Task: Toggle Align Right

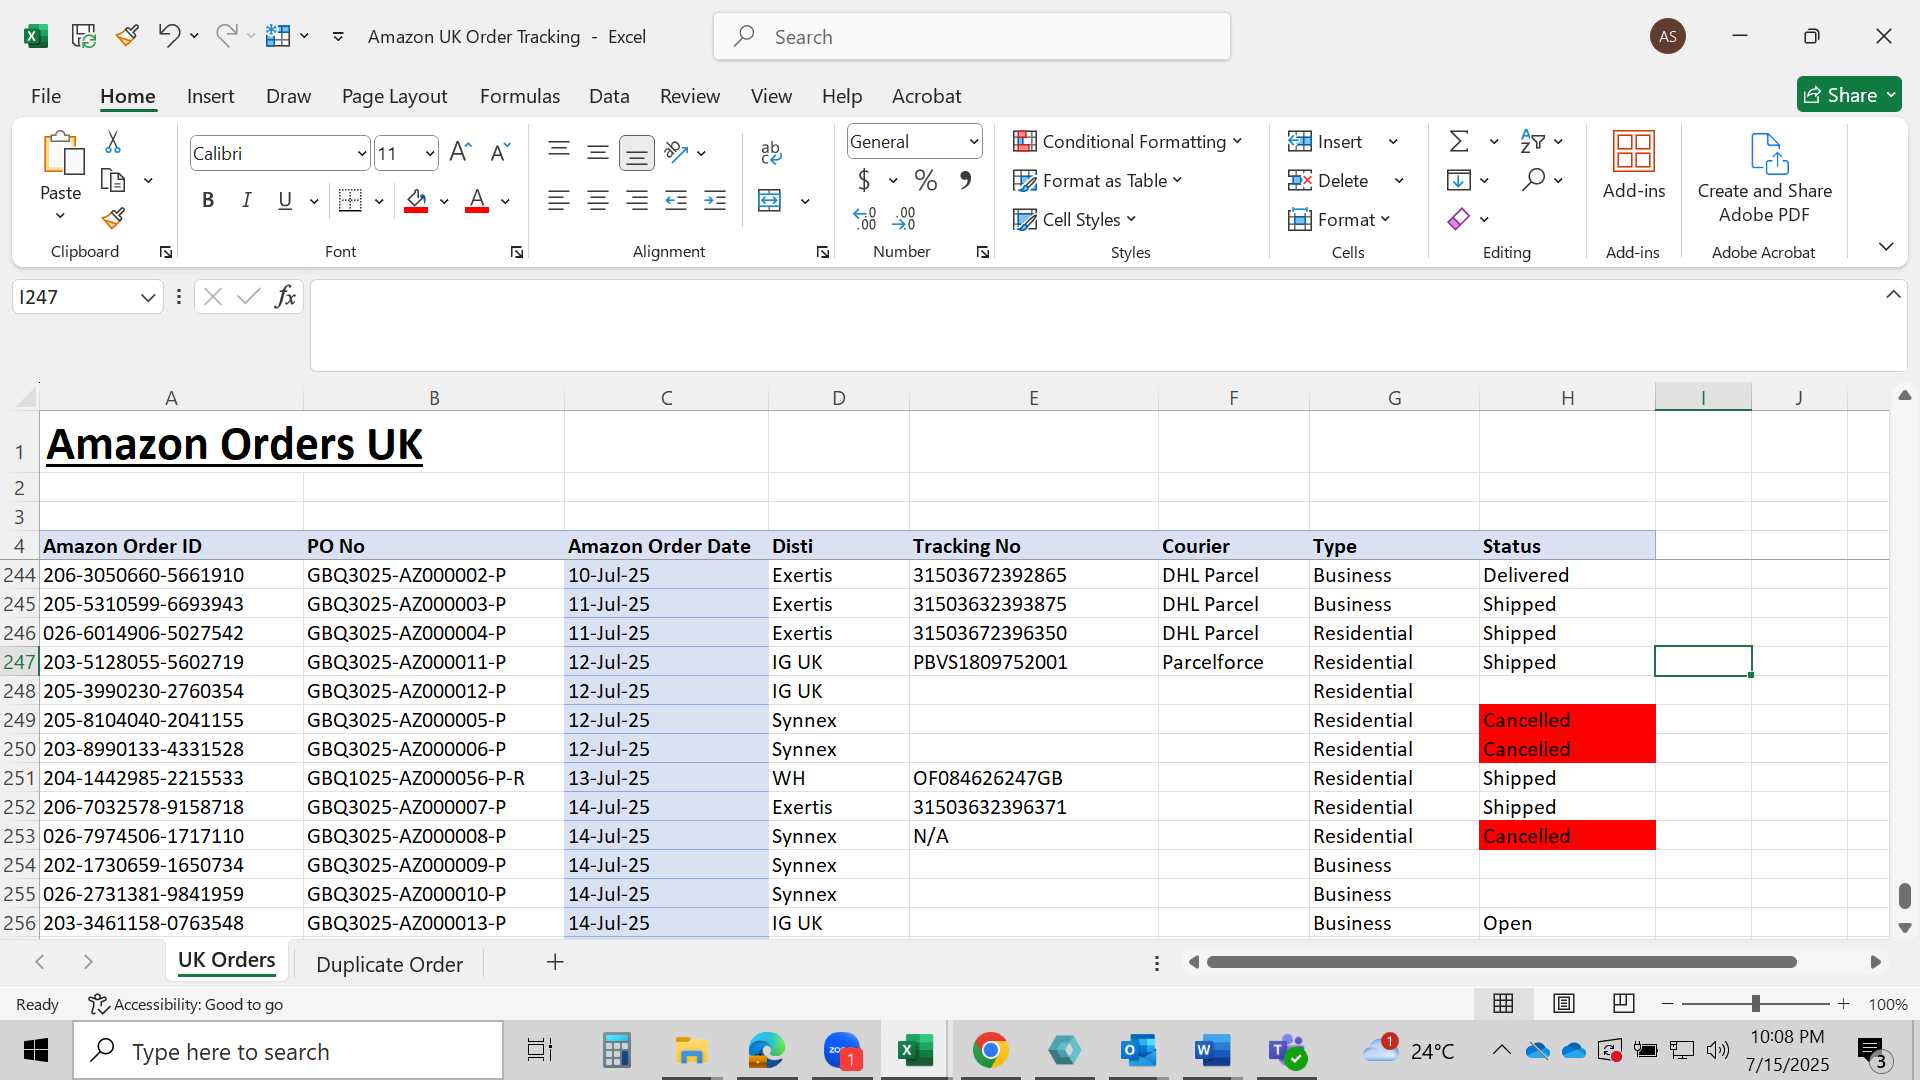Action: 637,201
